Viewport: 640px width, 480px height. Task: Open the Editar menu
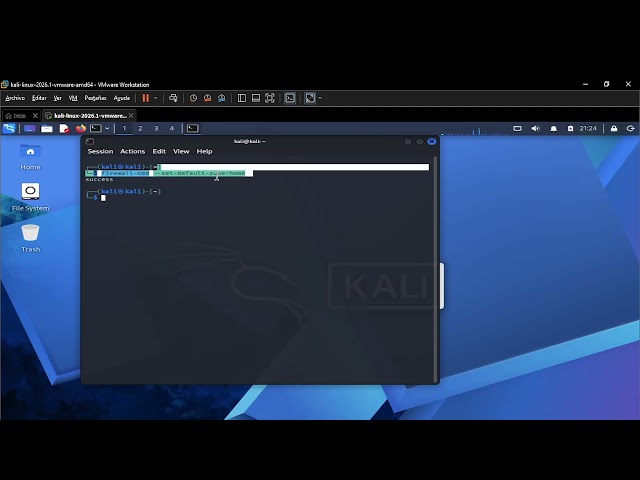click(x=39, y=98)
